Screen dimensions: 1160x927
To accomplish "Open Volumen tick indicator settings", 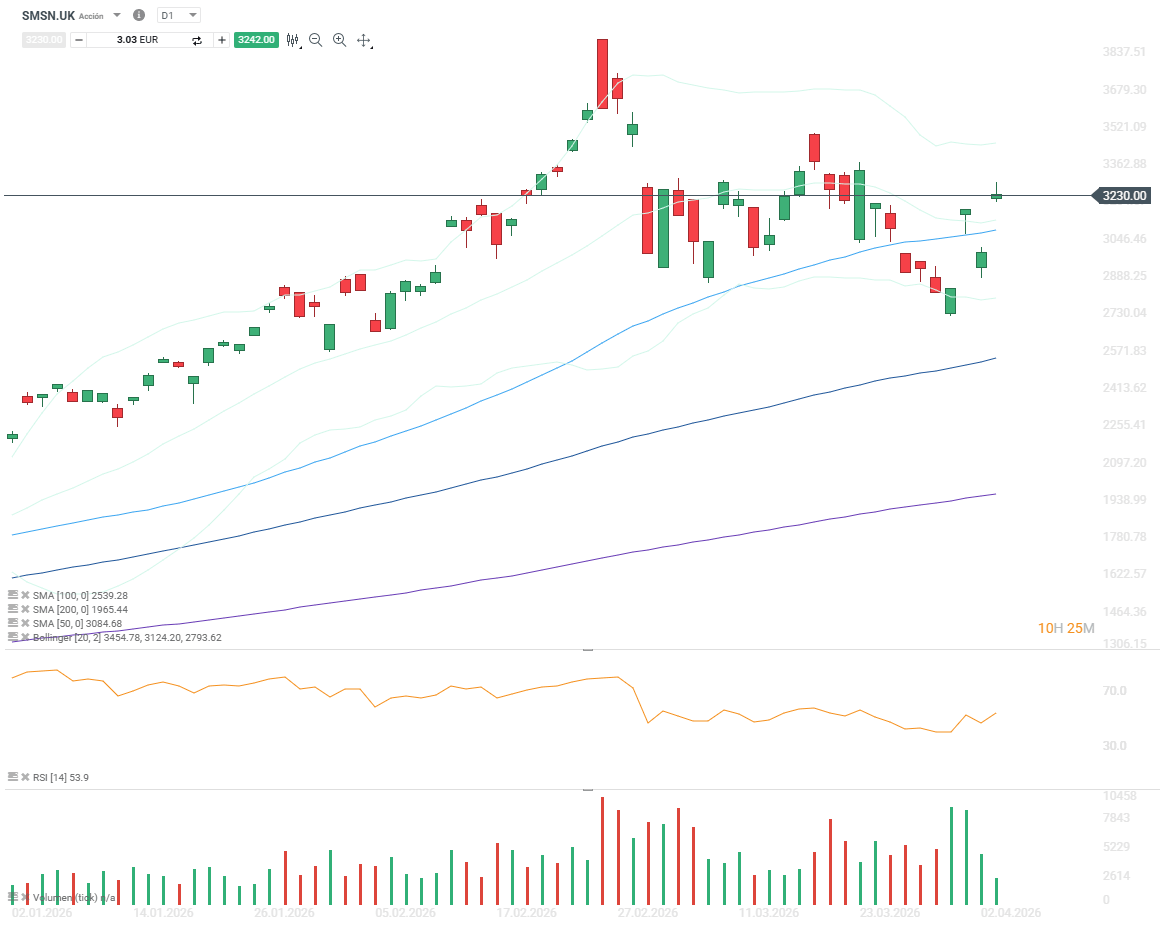I will (x=13, y=897).
